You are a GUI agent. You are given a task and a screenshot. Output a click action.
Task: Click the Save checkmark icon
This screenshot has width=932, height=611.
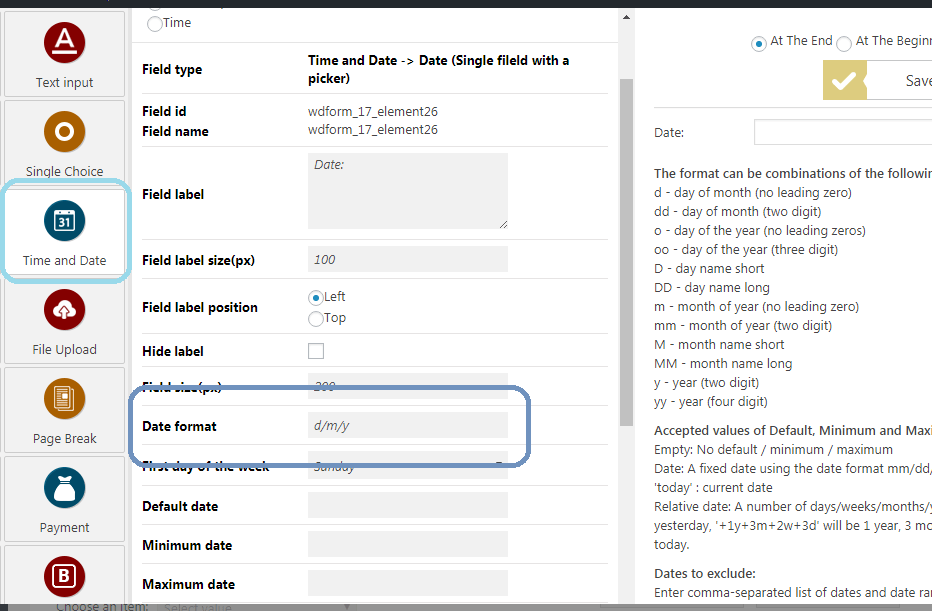tap(844, 81)
